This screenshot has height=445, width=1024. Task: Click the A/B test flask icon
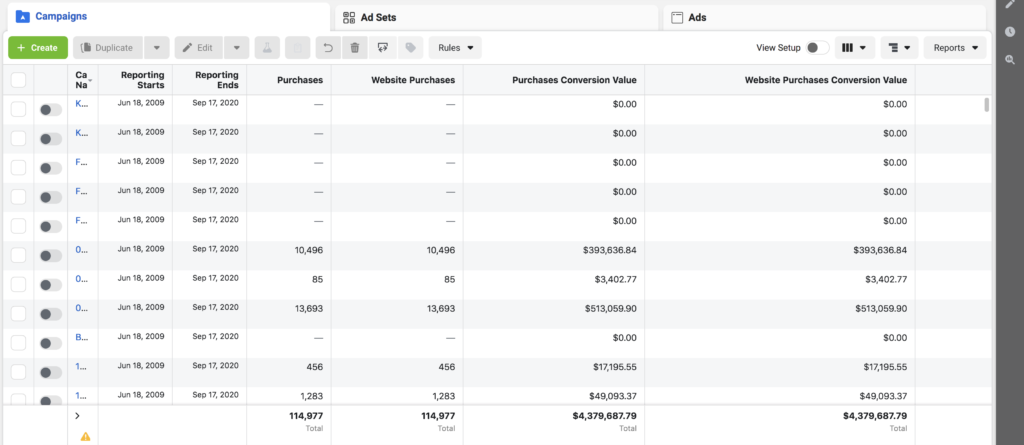coord(267,47)
